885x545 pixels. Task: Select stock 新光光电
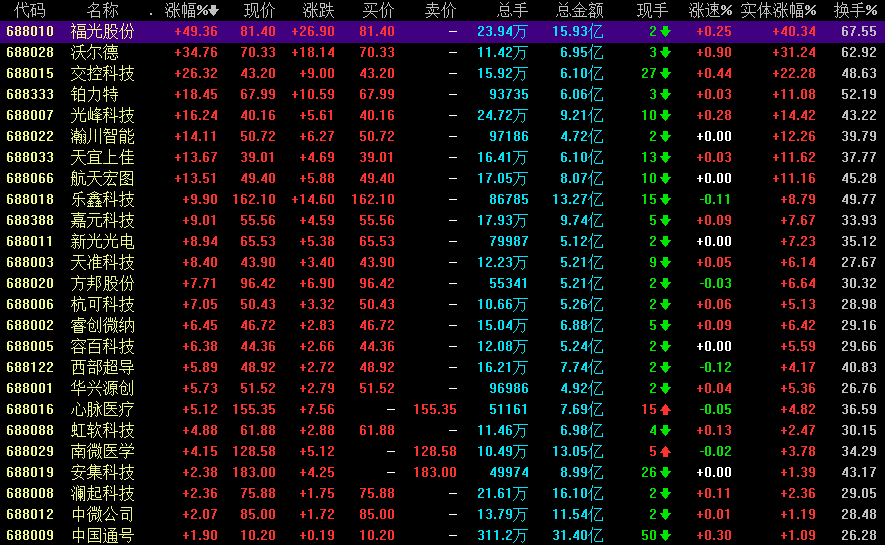[103, 241]
